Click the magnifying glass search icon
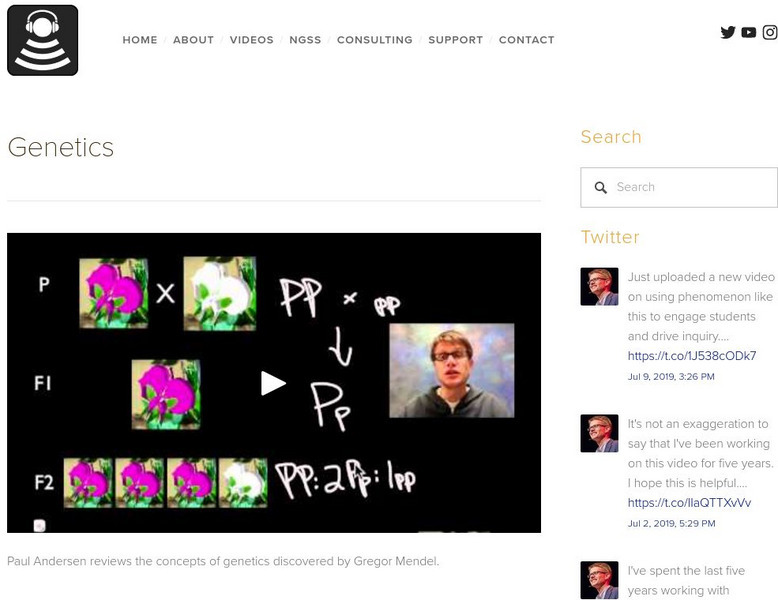This screenshot has width=778, height=600. (601, 187)
